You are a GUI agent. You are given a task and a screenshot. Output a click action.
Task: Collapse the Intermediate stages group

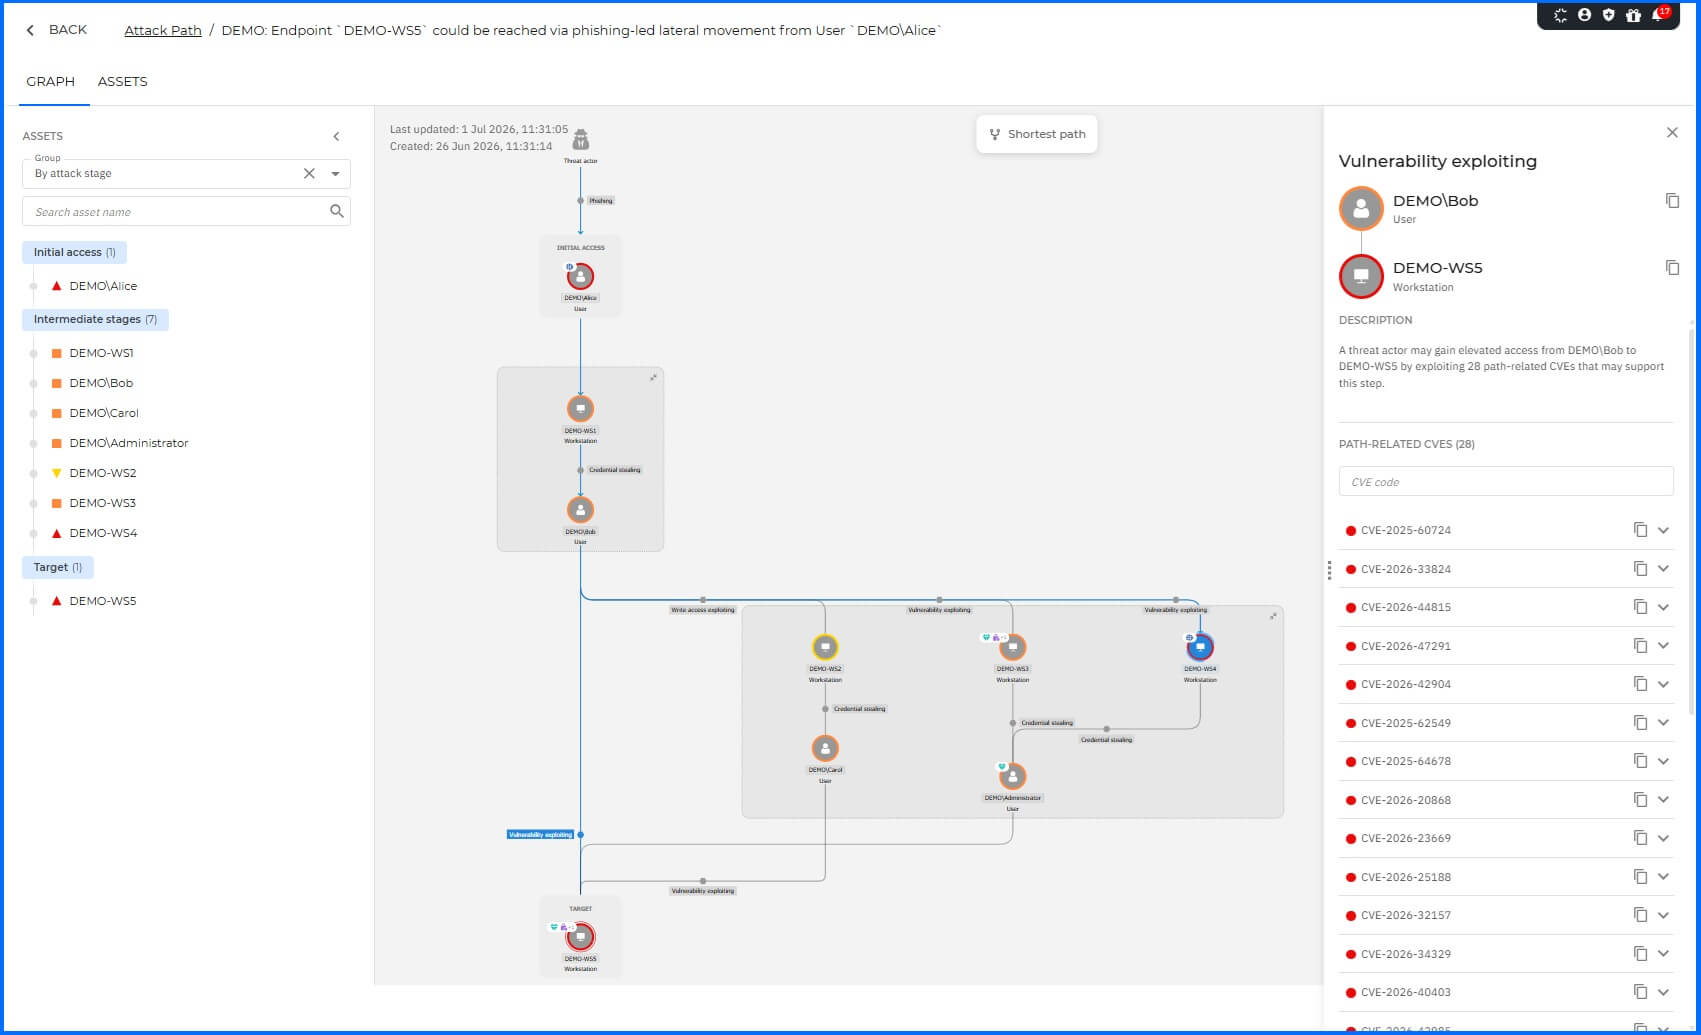point(95,319)
